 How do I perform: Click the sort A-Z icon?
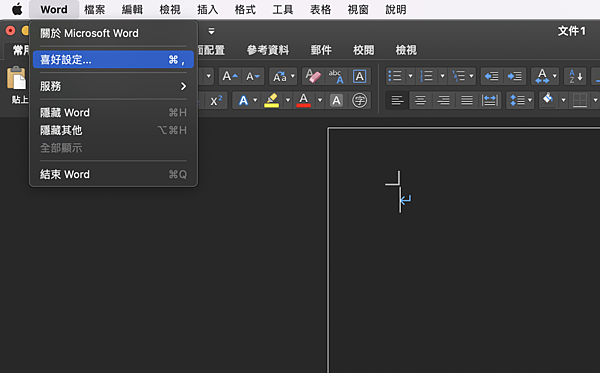576,77
